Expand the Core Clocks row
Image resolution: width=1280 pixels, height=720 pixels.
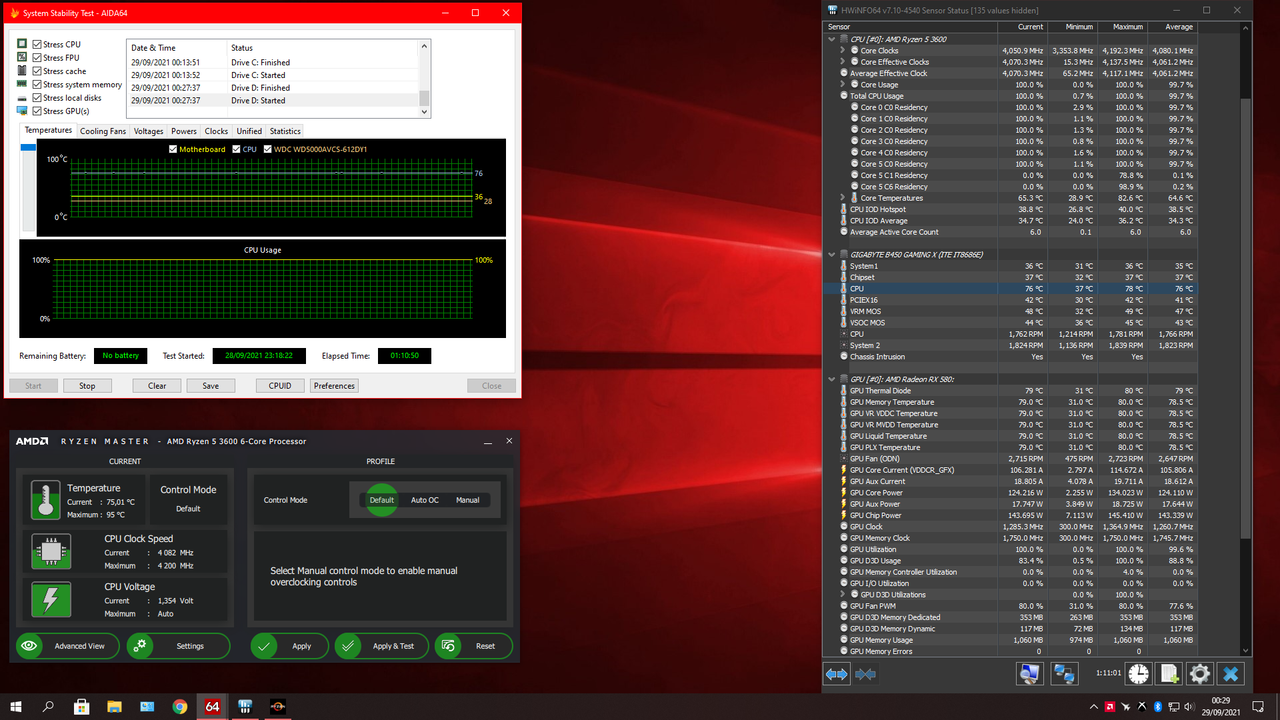(843, 50)
